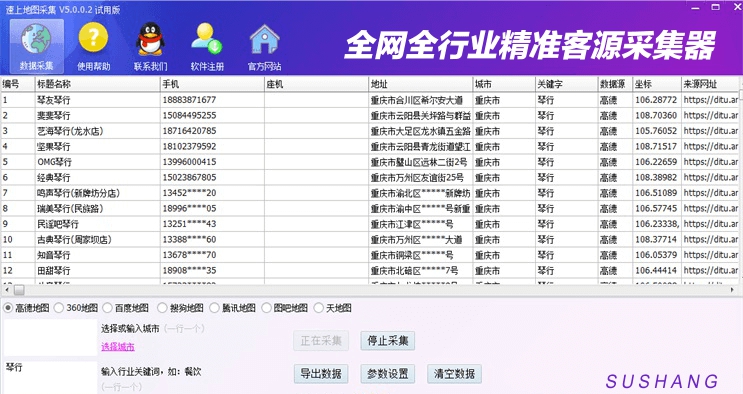The width and height of the screenshot is (743, 394).
Task: Select the 百度地图 radio button
Action: pos(108,308)
